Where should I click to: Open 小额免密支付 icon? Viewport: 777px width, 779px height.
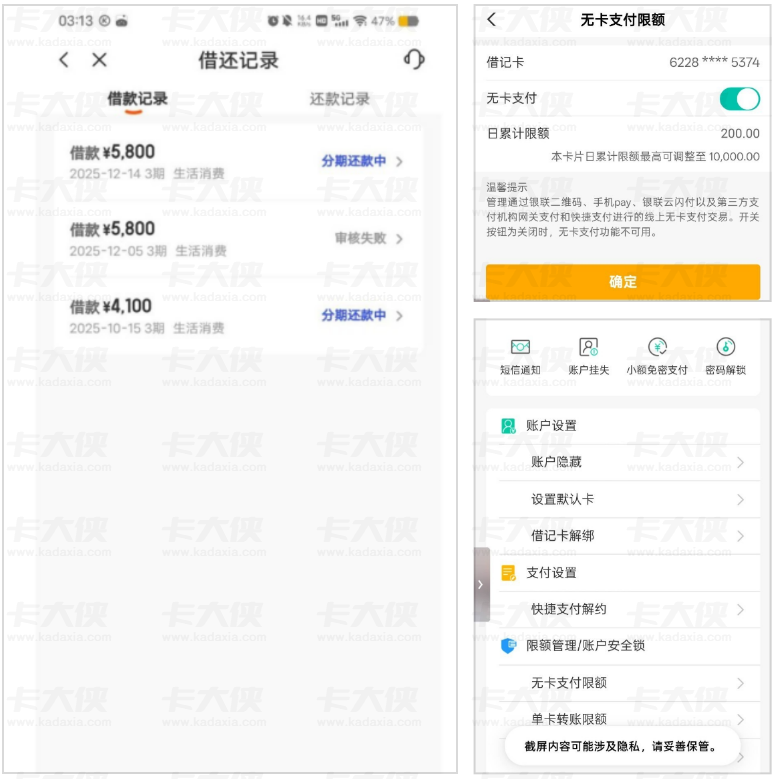click(657, 347)
